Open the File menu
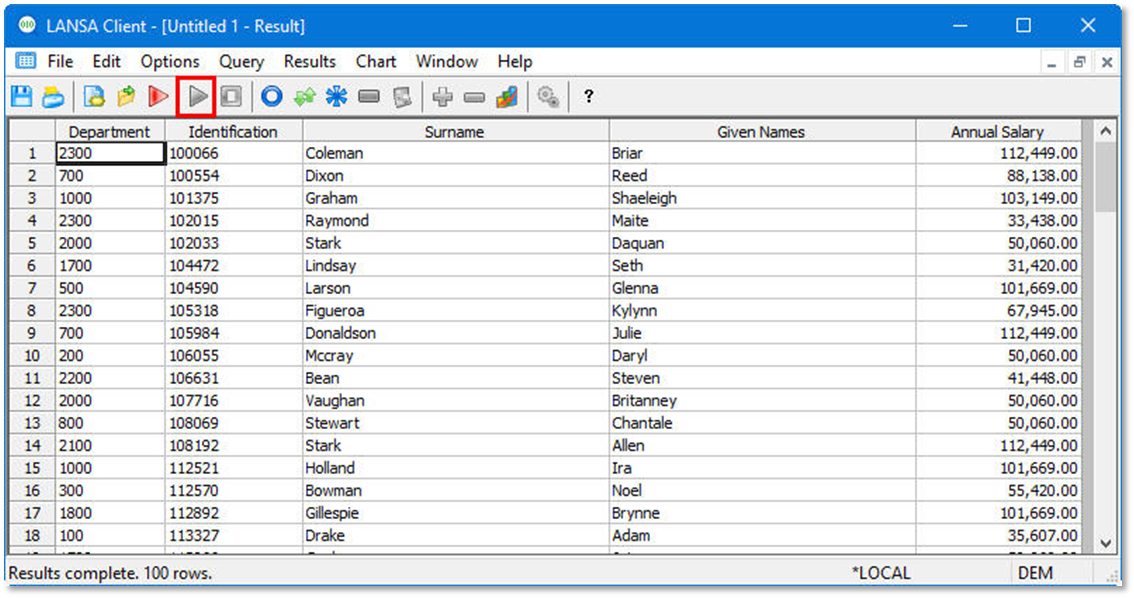 [x=60, y=61]
